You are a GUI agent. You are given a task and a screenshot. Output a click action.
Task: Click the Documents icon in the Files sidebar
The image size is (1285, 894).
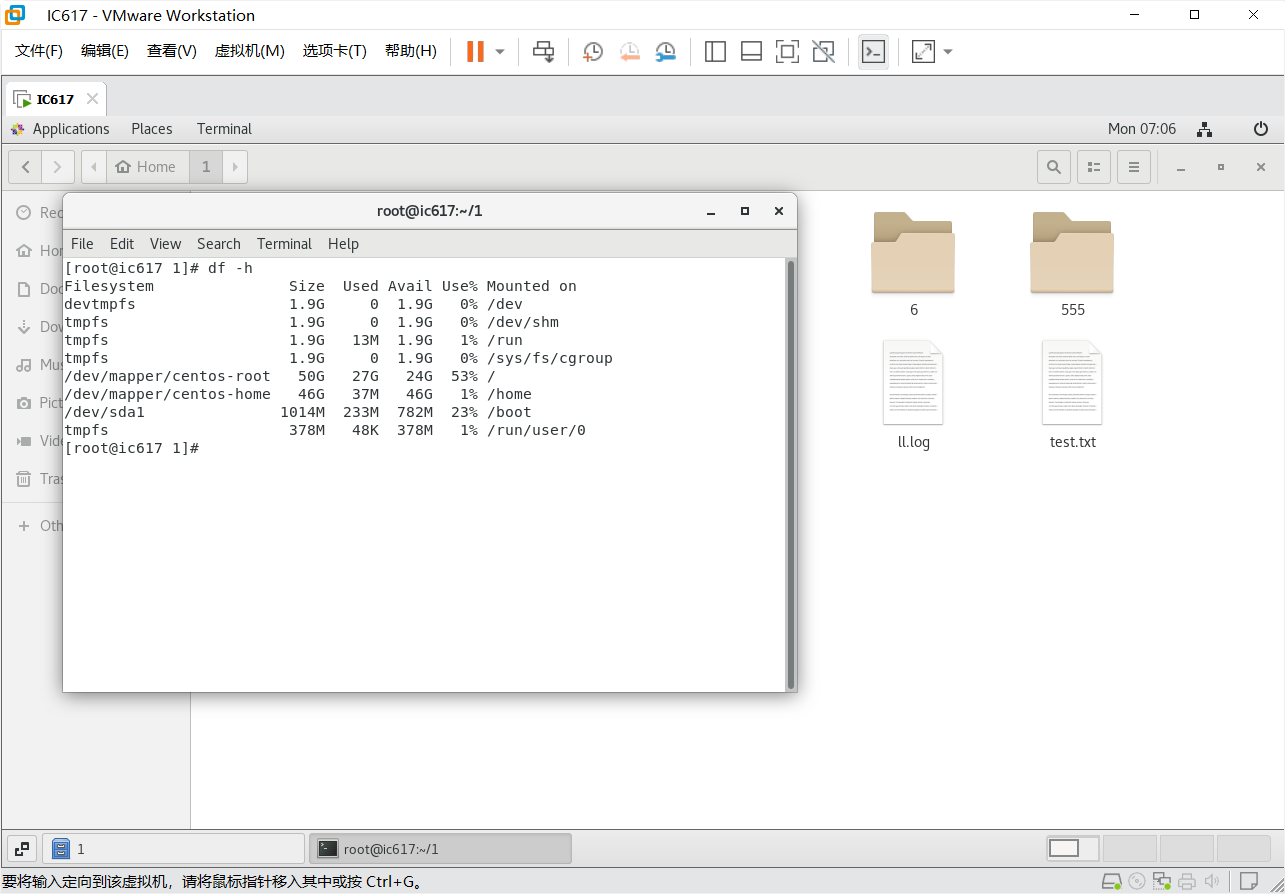click(24, 289)
